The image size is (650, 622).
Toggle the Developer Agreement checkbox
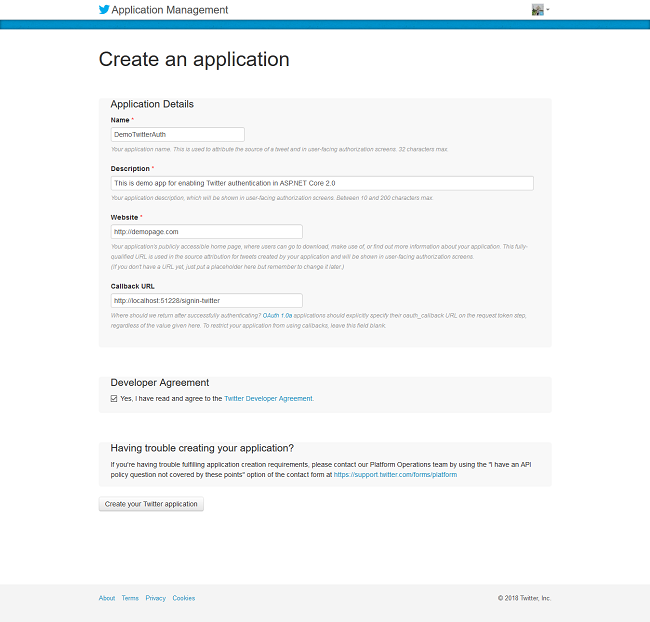(x=114, y=398)
